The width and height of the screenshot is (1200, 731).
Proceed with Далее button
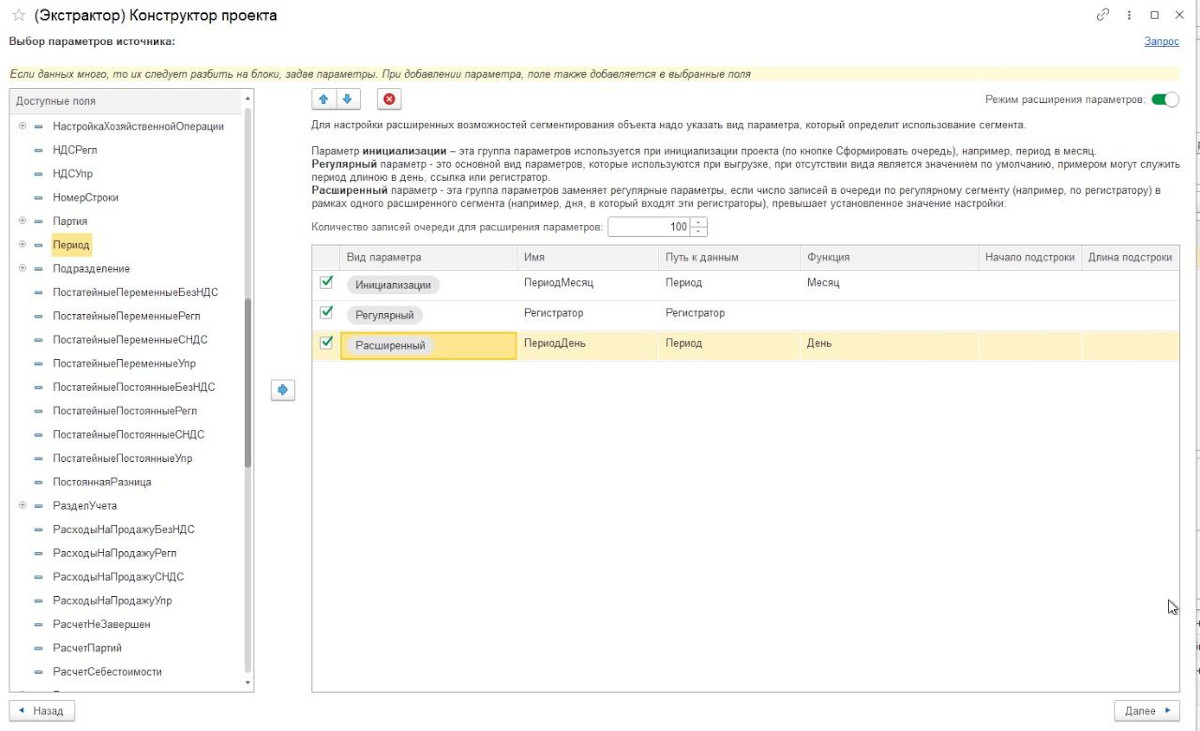[x=1147, y=711]
